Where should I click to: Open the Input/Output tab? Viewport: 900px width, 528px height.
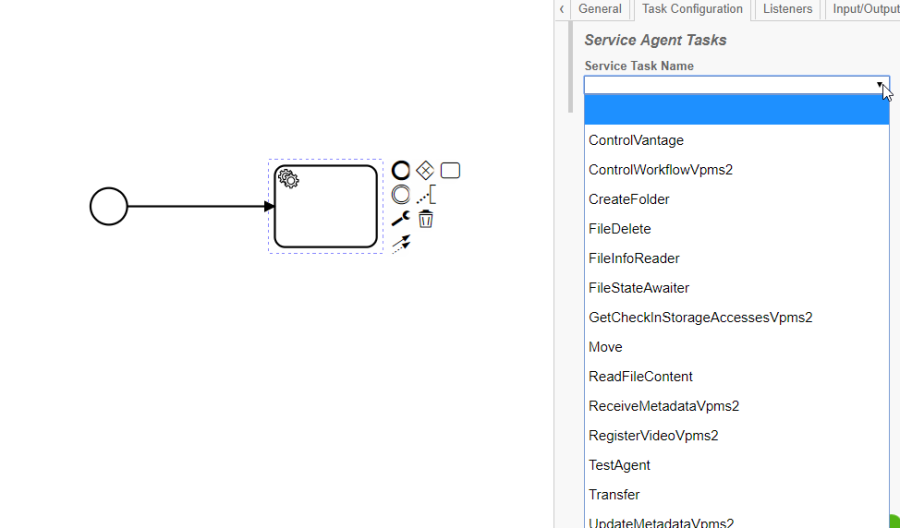point(865,9)
